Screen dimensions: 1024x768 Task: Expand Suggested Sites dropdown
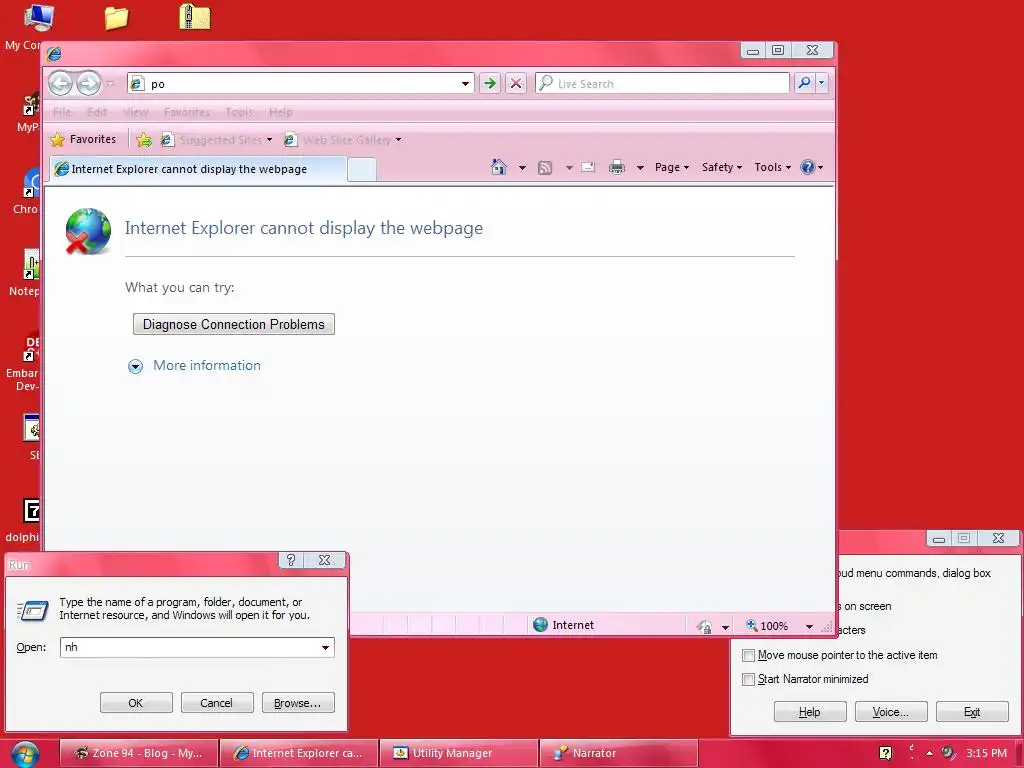tap(269, 140)
